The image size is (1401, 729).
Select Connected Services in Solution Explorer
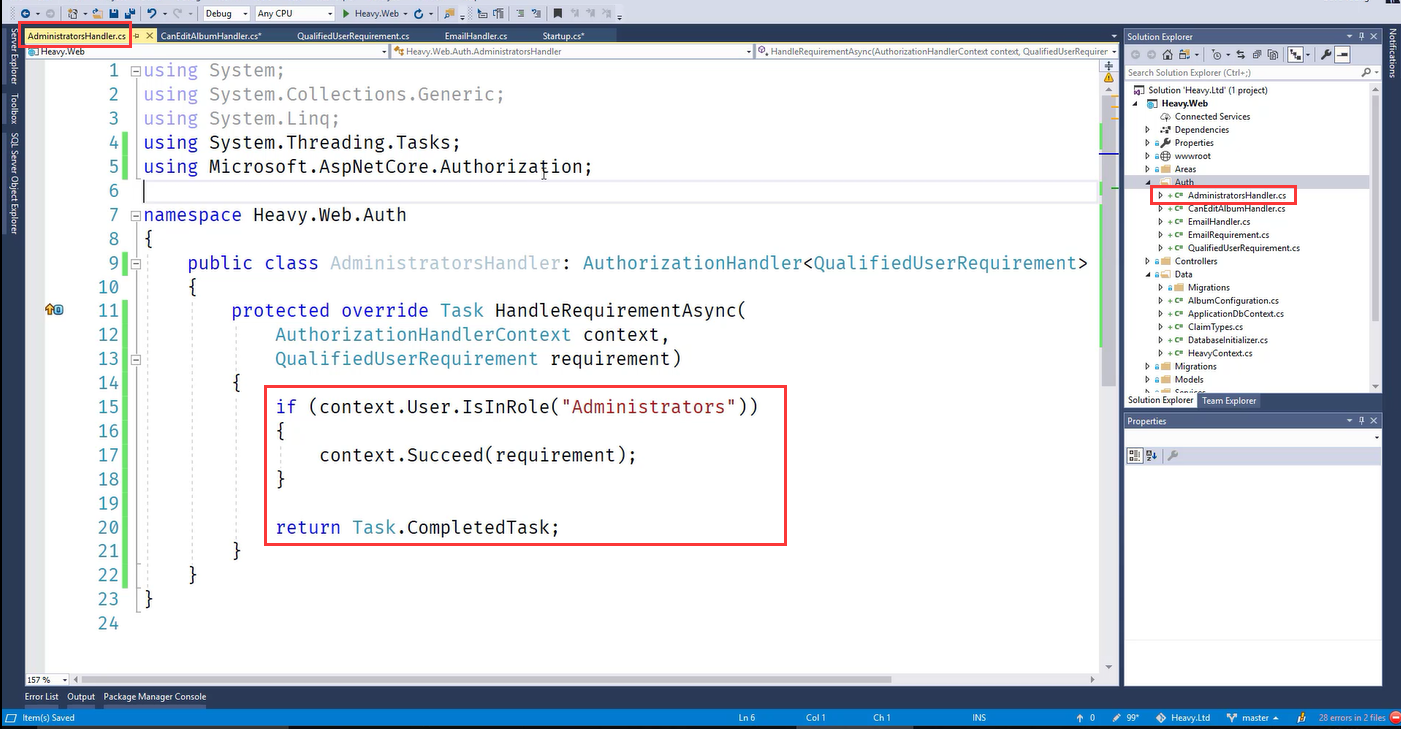coord(1212,116)
